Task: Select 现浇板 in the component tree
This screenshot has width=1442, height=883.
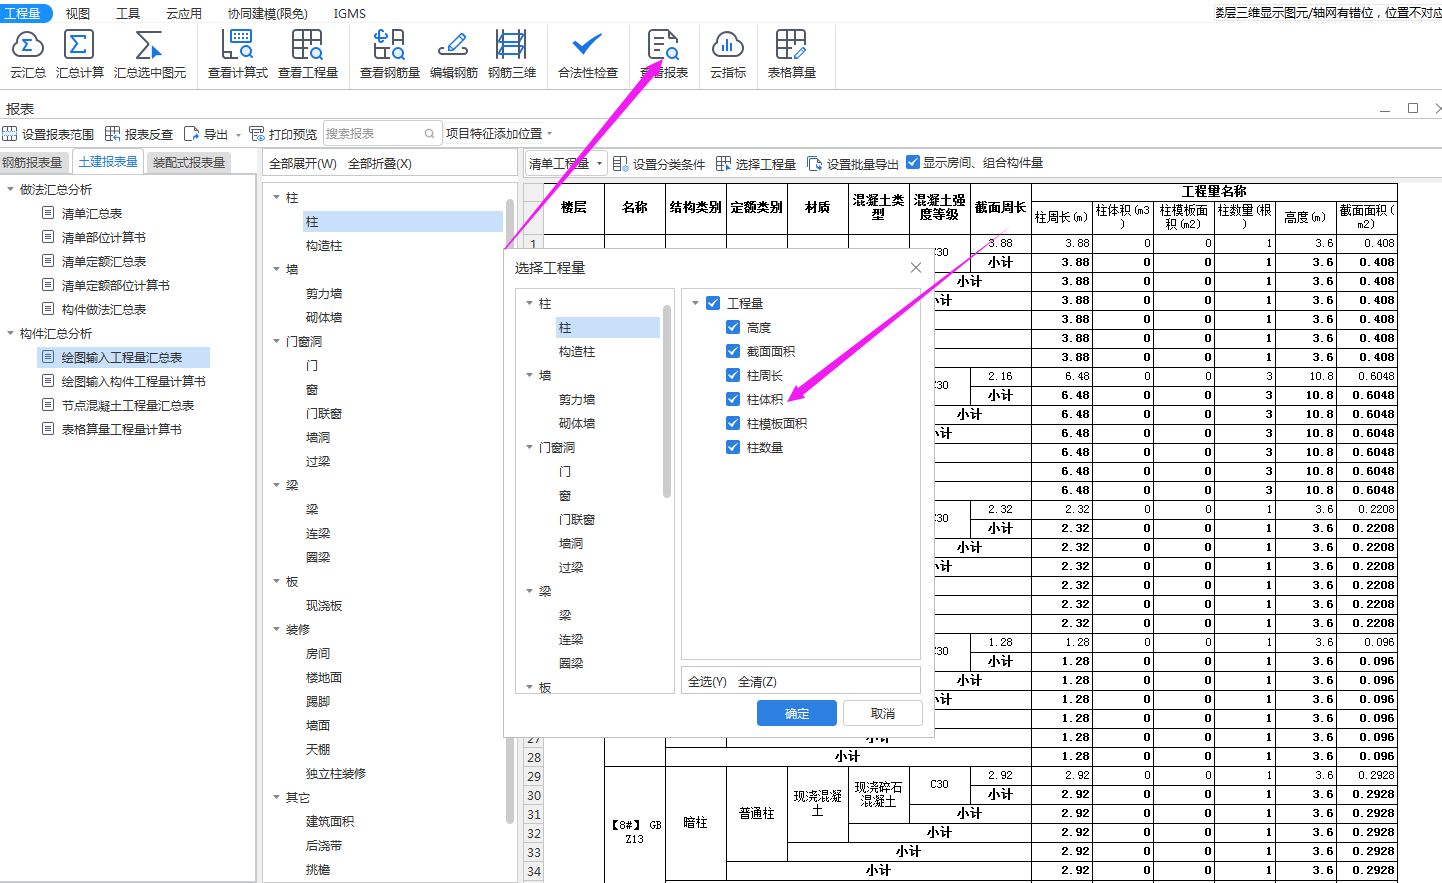Action: coord(324,605)
